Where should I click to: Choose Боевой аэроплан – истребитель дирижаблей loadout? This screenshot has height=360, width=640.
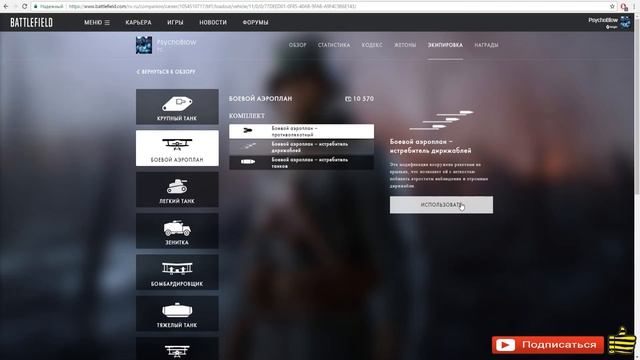pyautogui.click(x=301, y=147)
